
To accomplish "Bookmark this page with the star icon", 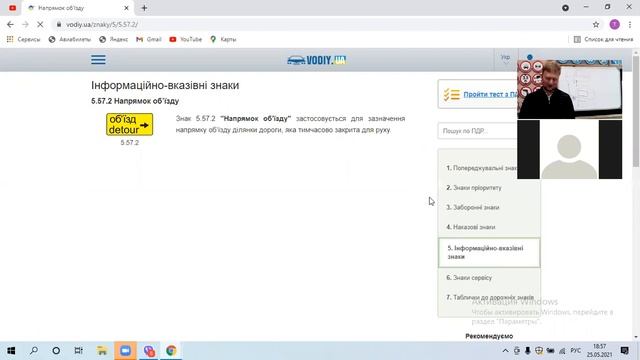I will (x=596, y=24).
